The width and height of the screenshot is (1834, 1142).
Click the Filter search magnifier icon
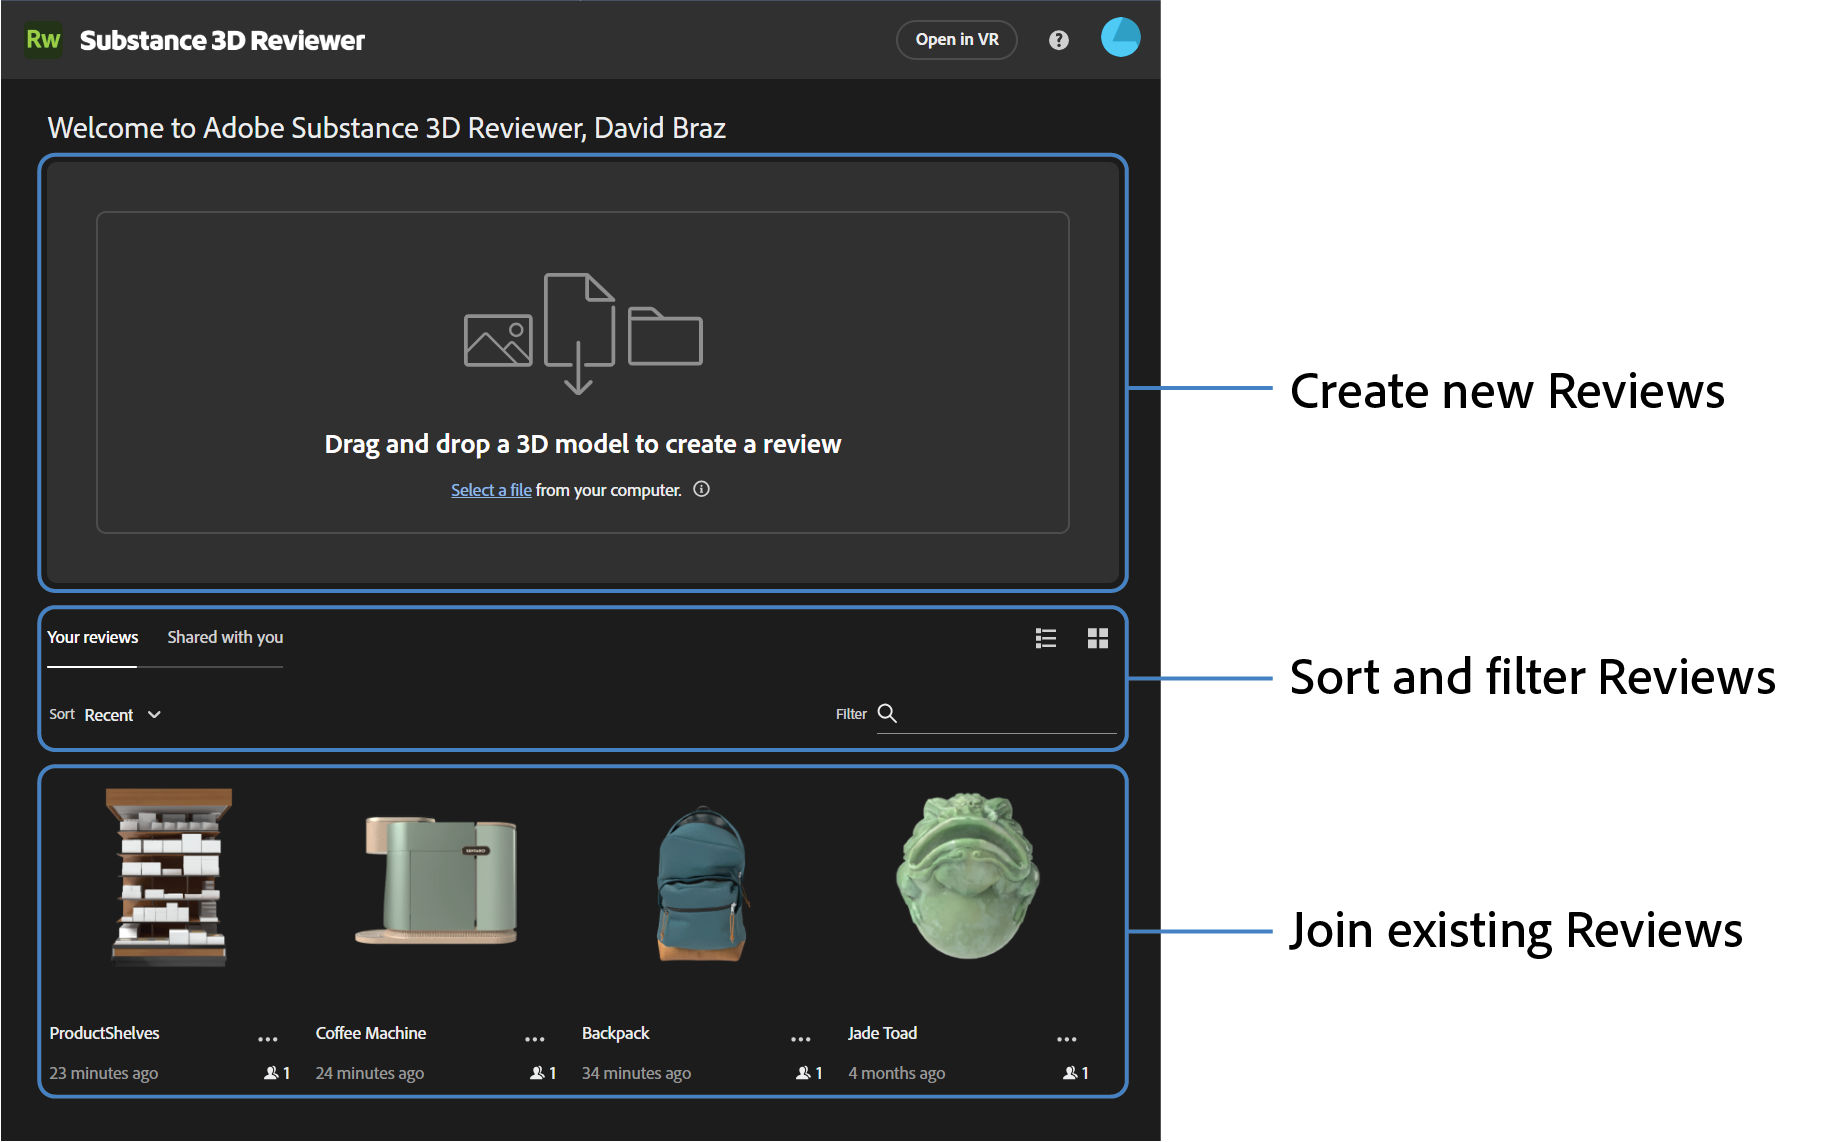pos(887,713)
